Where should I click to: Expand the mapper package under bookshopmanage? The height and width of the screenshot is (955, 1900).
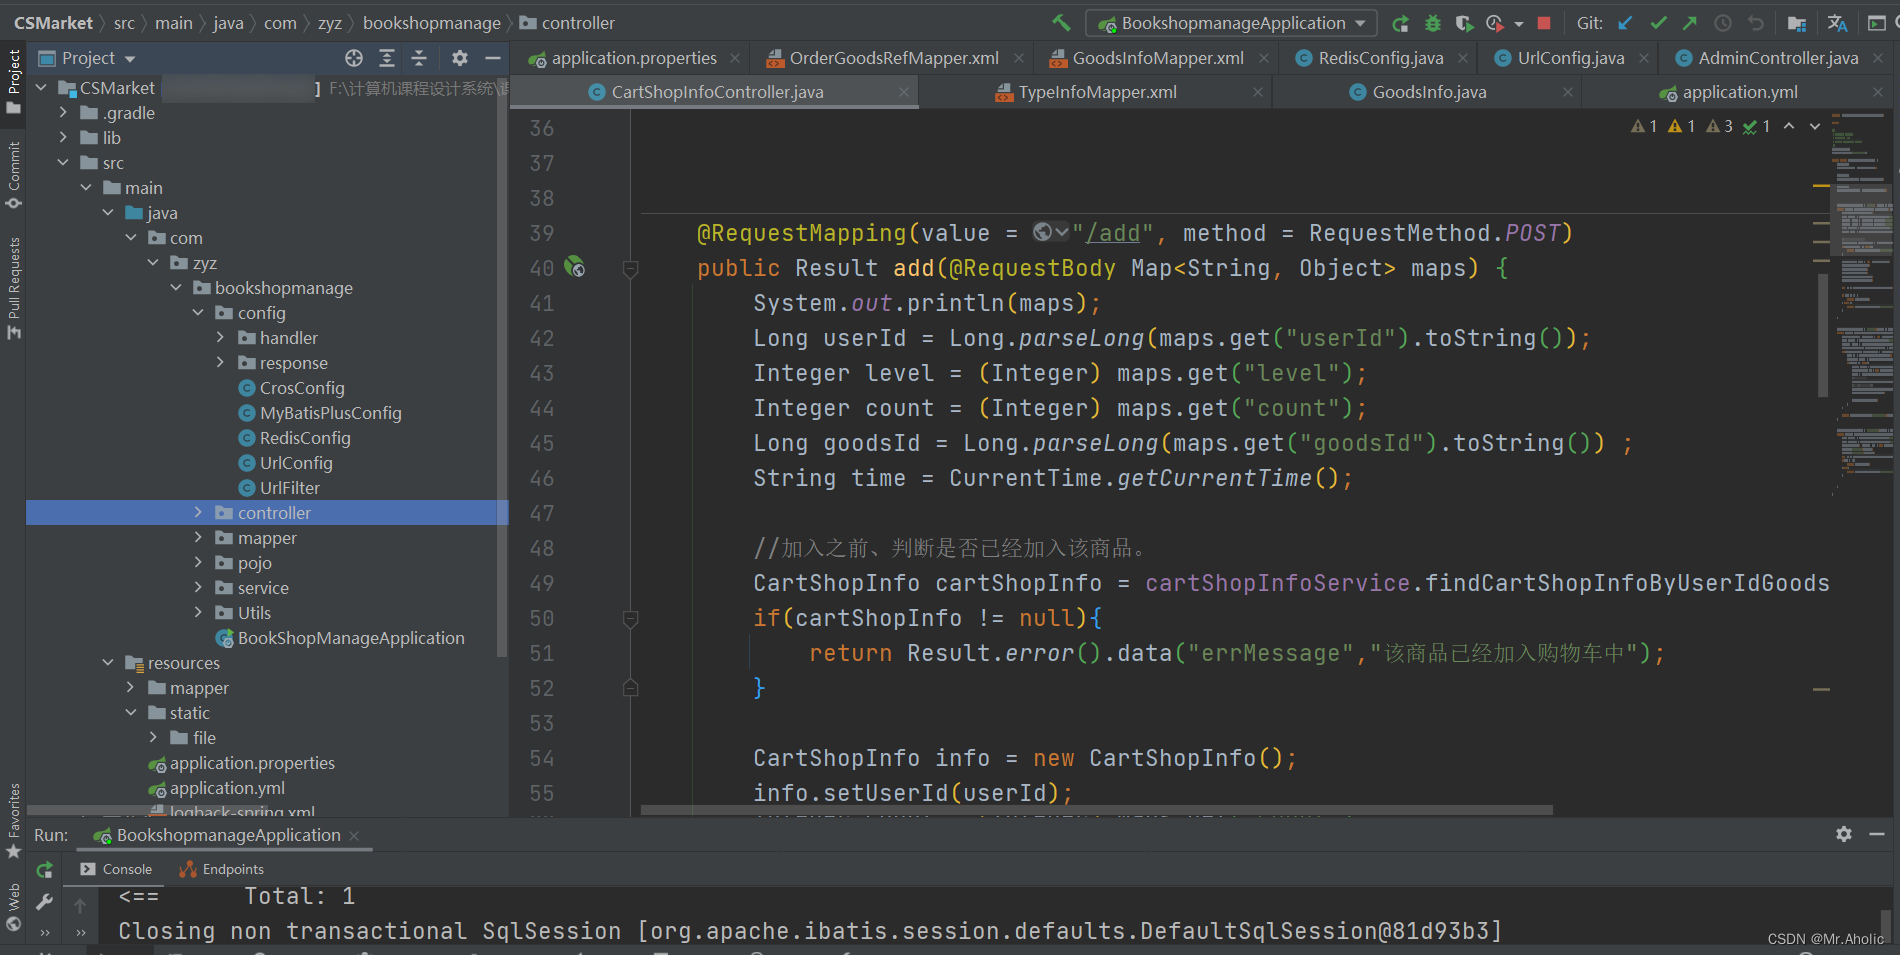(x=198, y=538)
